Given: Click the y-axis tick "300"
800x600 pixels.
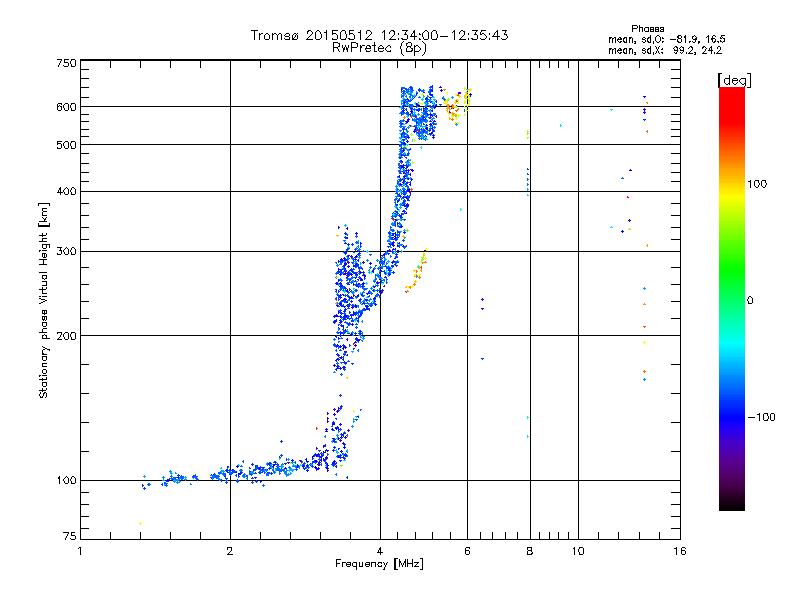Looking at the screenshot, I should click(66, 252).
